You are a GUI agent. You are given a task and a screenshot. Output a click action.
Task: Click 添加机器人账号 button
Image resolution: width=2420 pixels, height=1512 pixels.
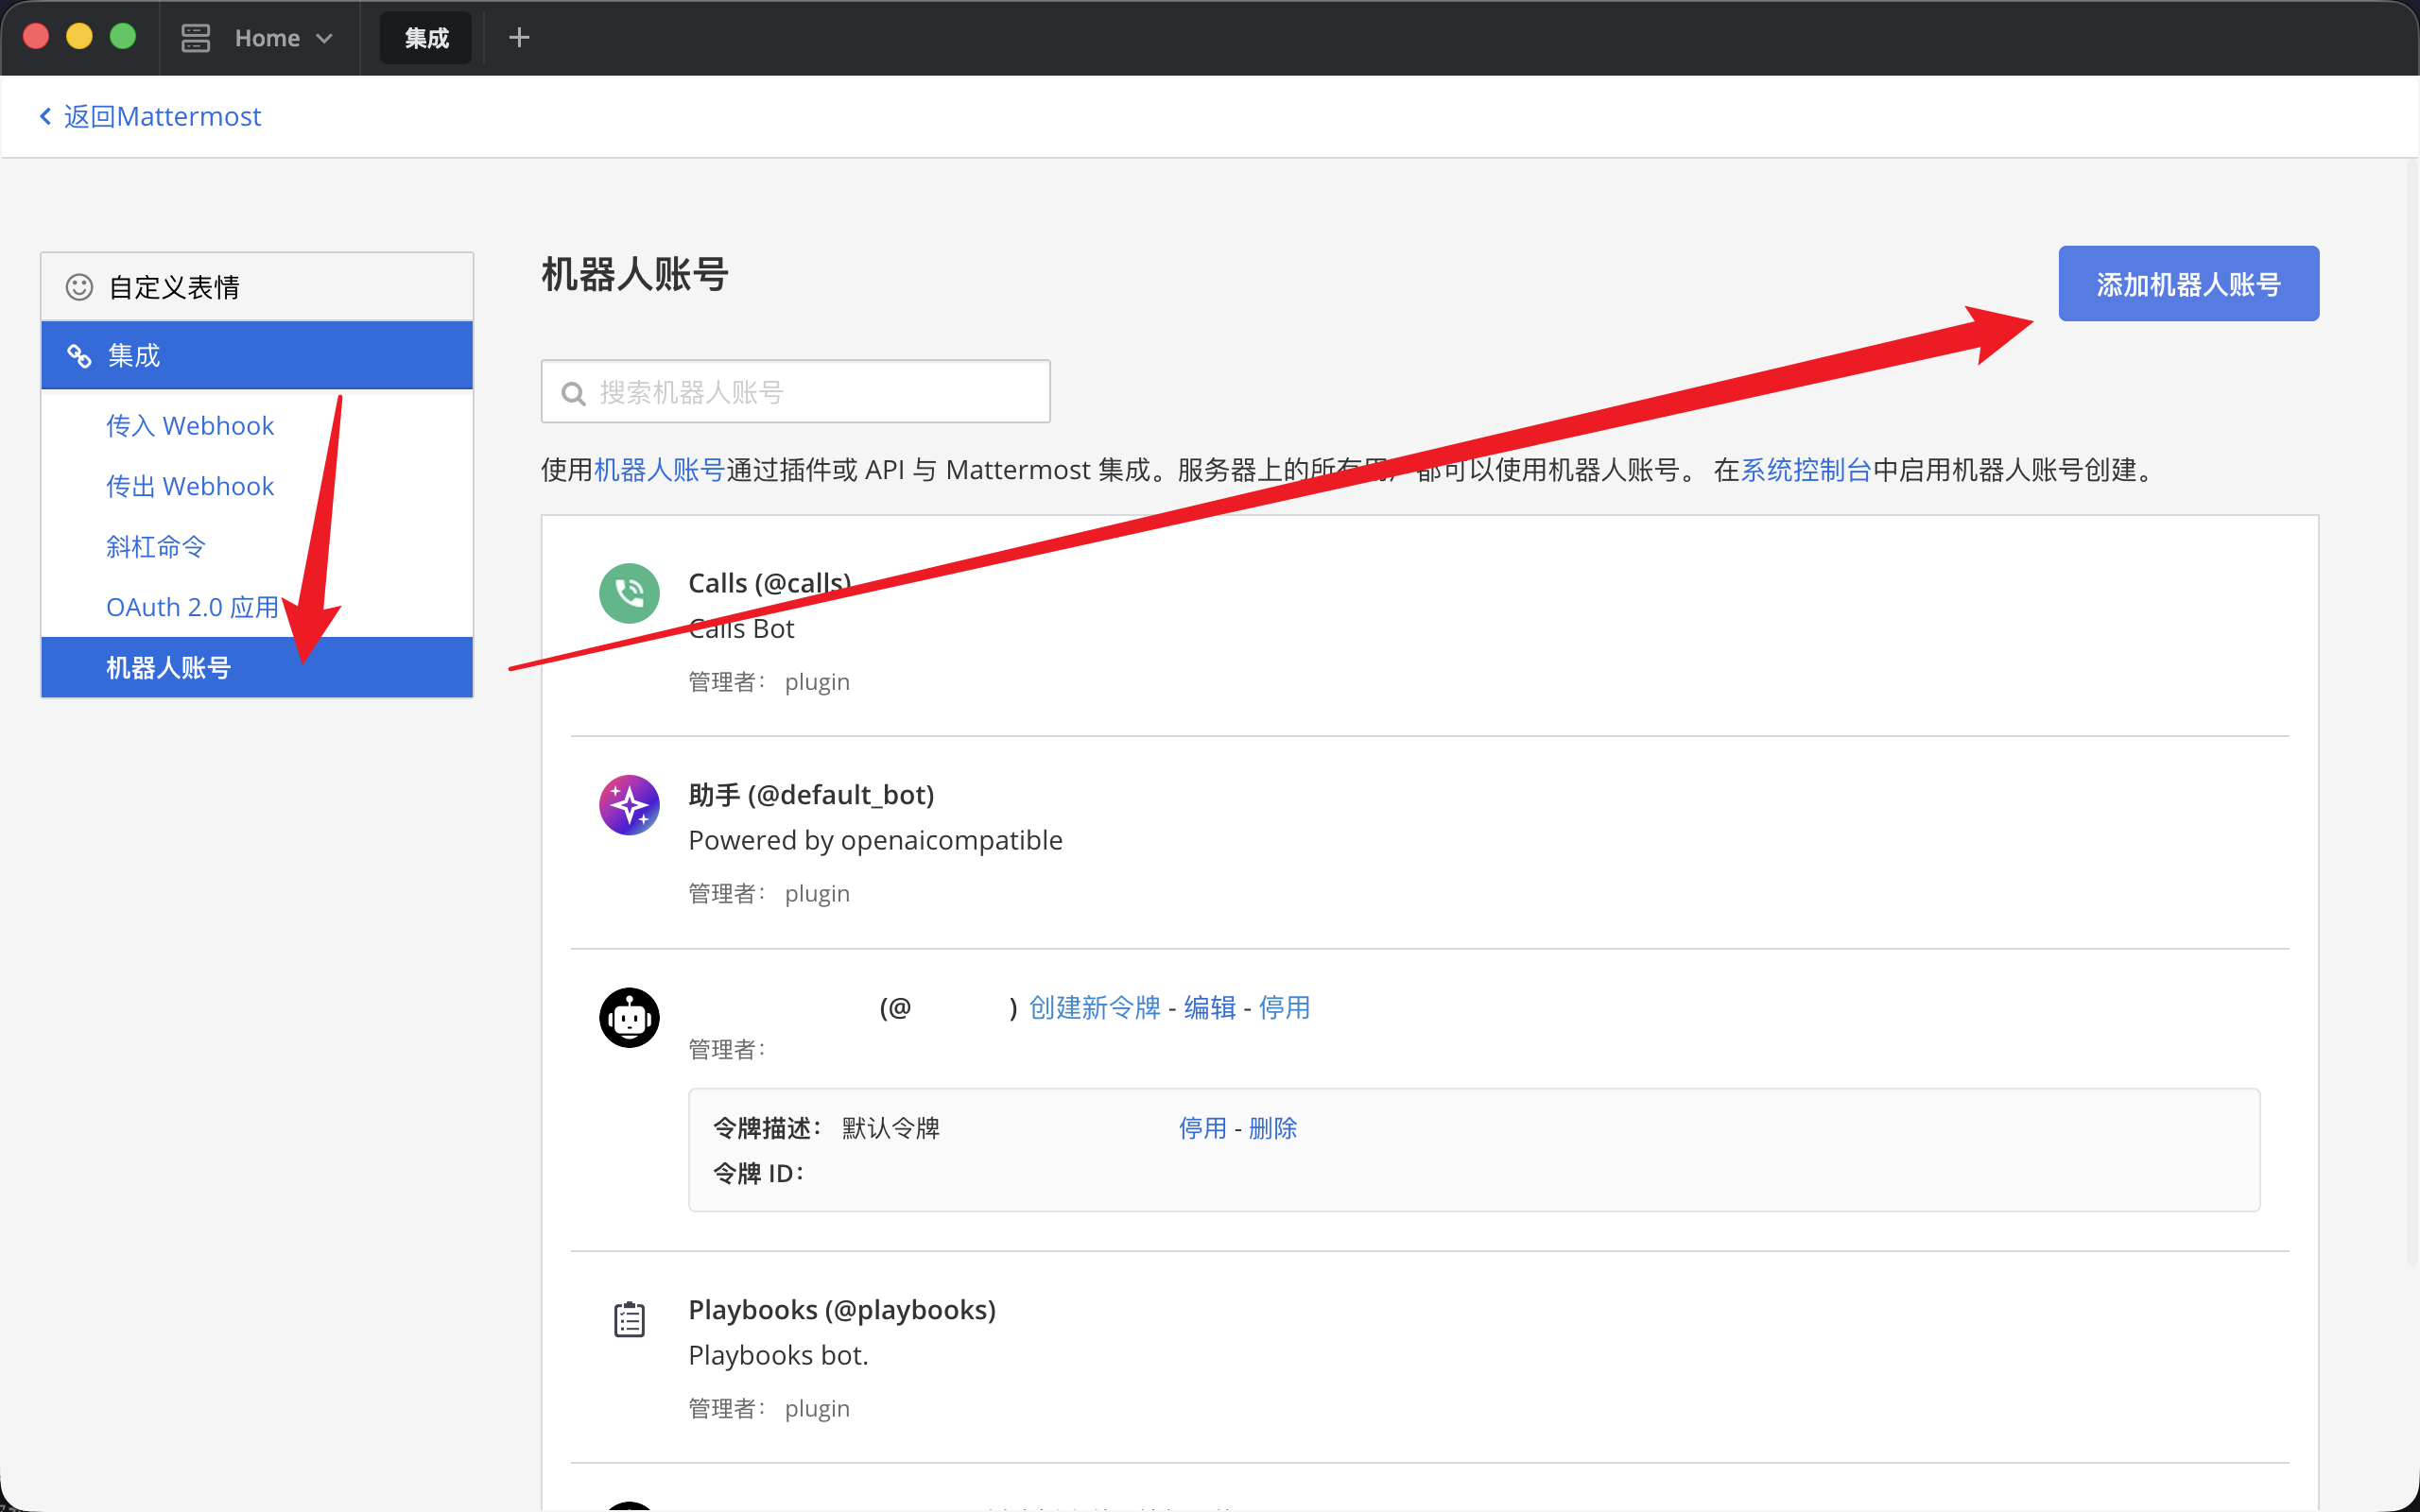pyautogui.click(x=2188, y=284)
